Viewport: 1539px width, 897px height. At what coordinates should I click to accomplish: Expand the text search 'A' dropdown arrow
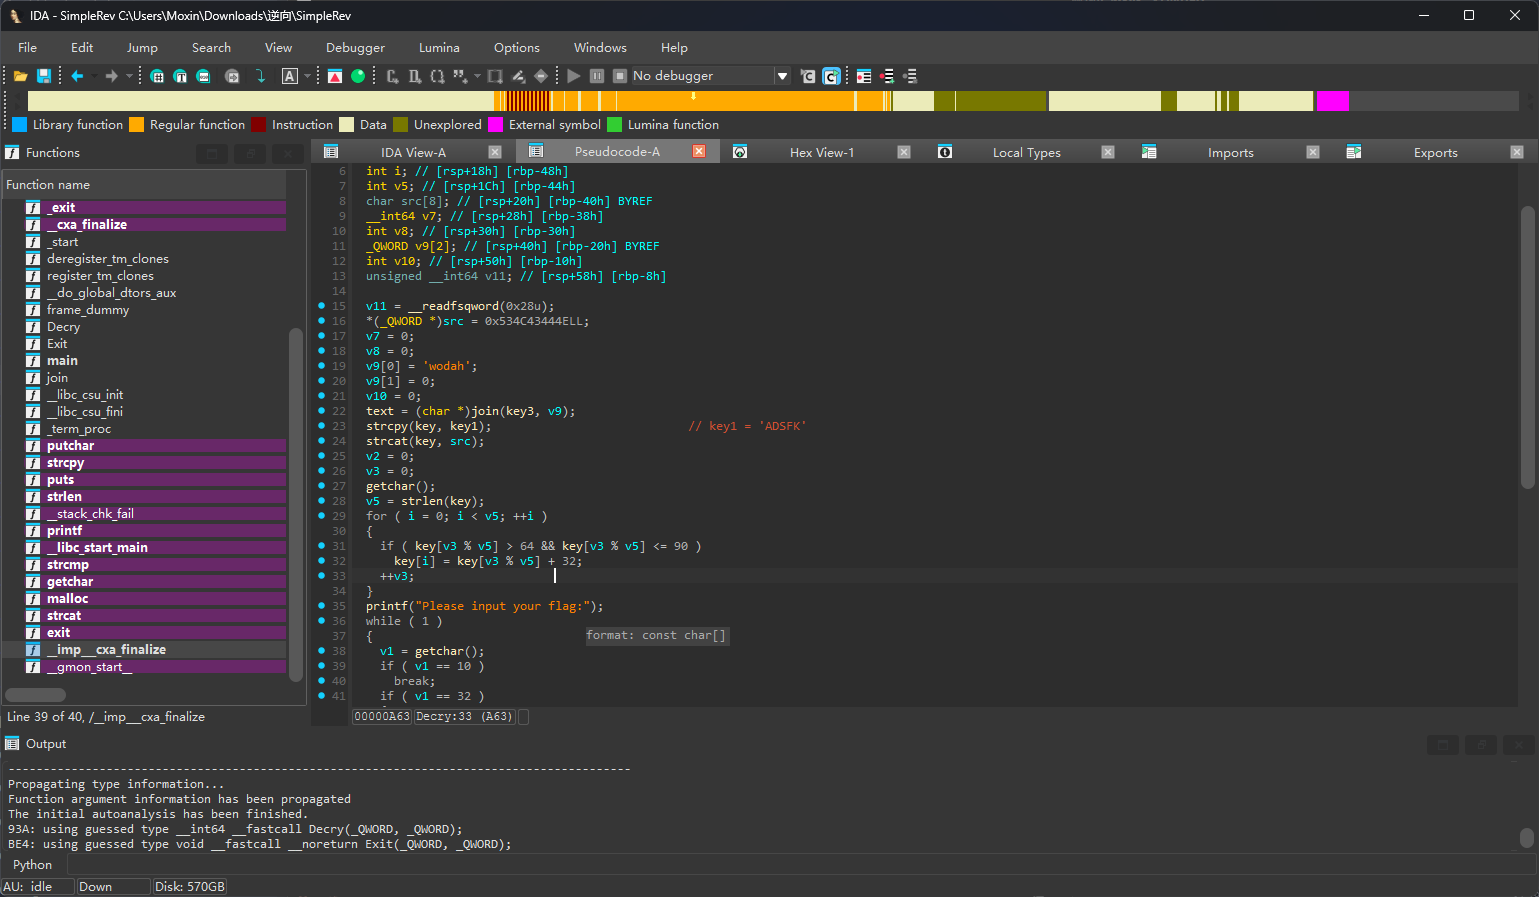[x=307, y=76]
